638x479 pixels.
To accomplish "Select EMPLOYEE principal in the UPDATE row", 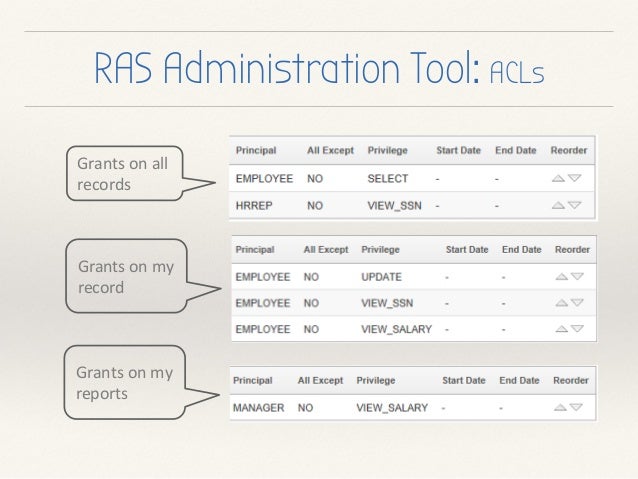I will click(263, 277).
